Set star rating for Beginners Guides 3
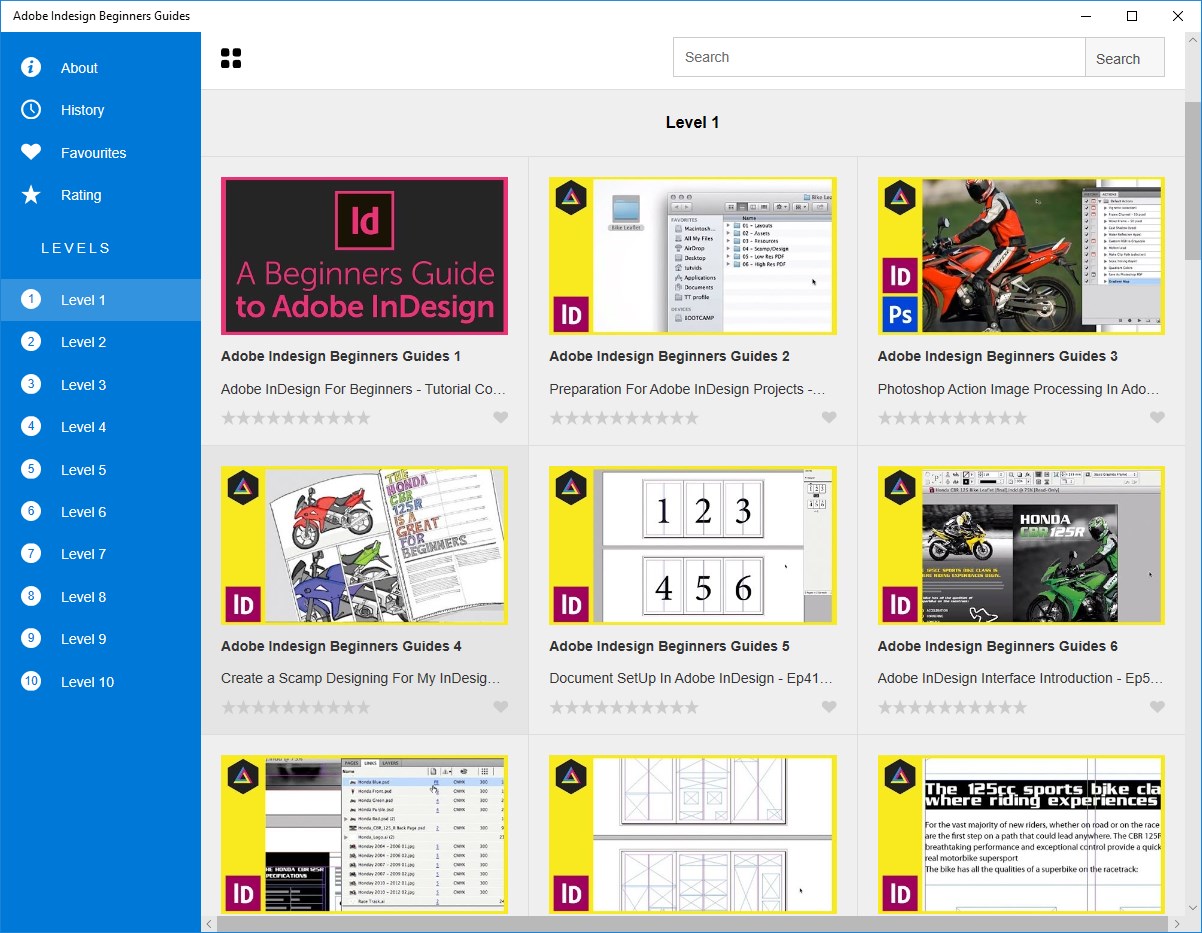This screenshot has width=1202, height=933. (x=952, y=418)
